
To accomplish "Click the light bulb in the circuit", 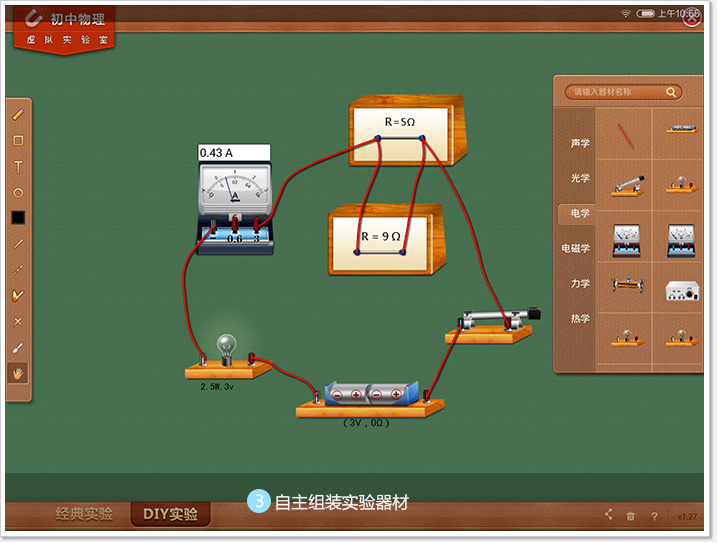I will point(227,349).
